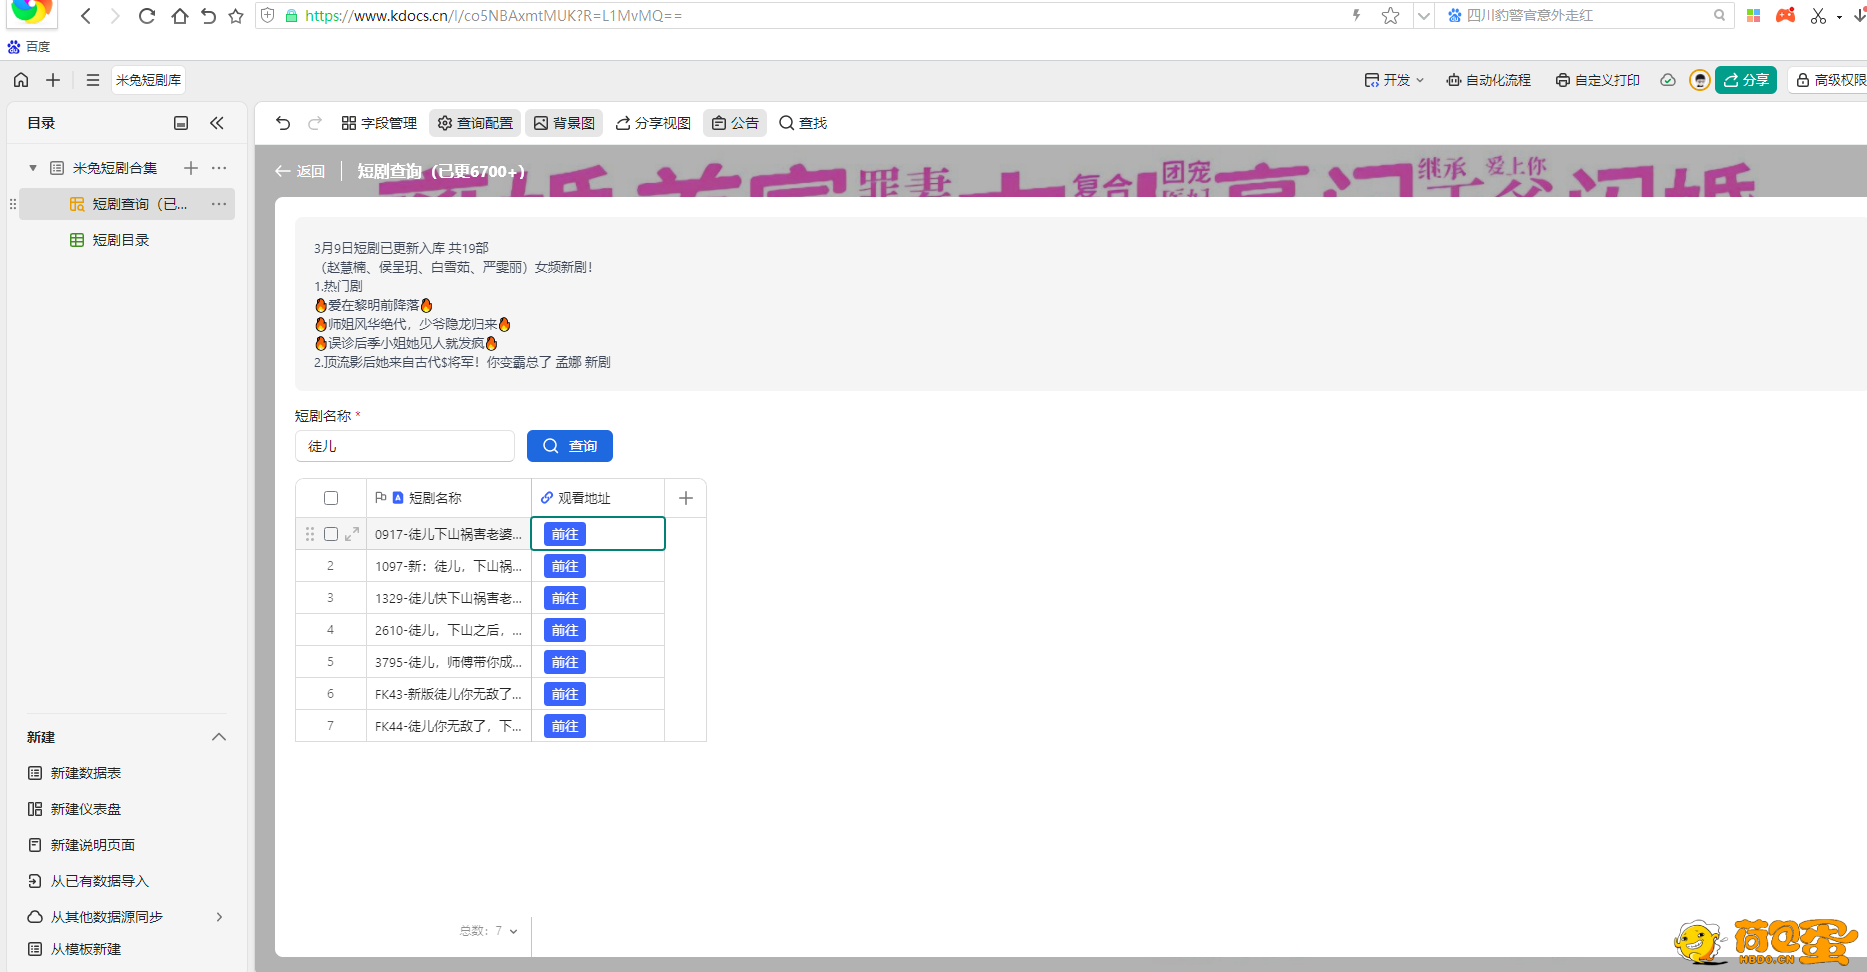The height and width of the screenshot is (972, 1867).
Task: Open the 总数 count dropdown
Action: 489,931
